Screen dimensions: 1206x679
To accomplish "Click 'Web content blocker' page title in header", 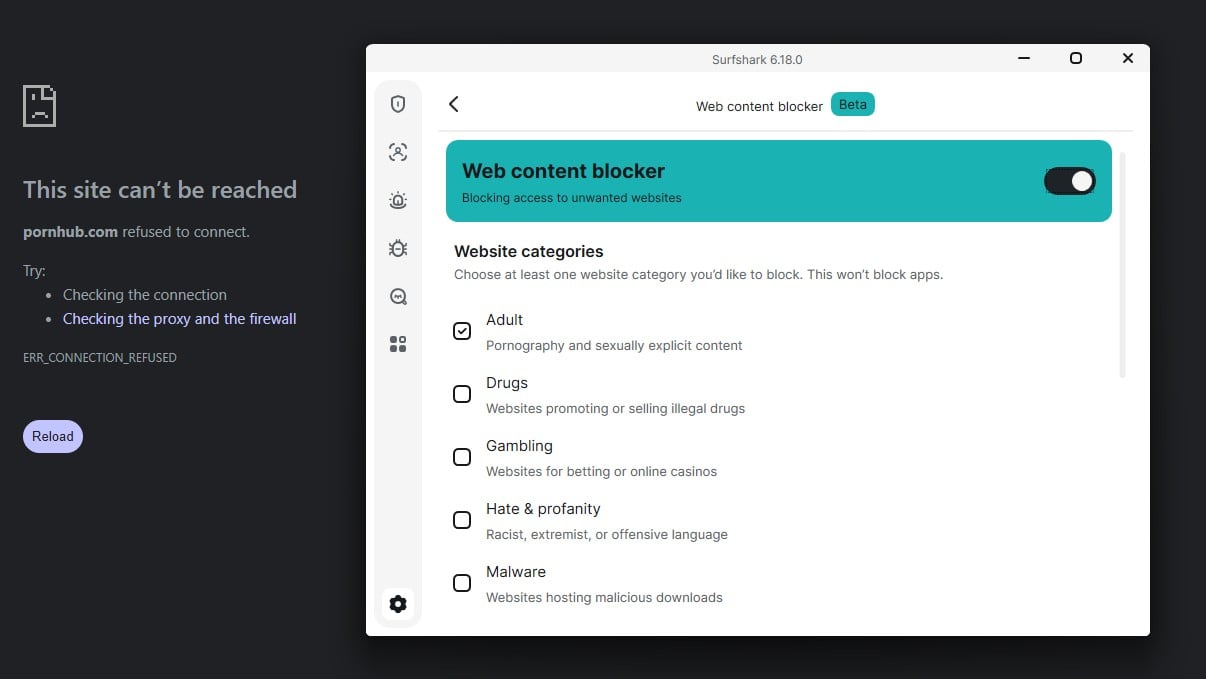I will pyautogui.click(x=760, y=106).
